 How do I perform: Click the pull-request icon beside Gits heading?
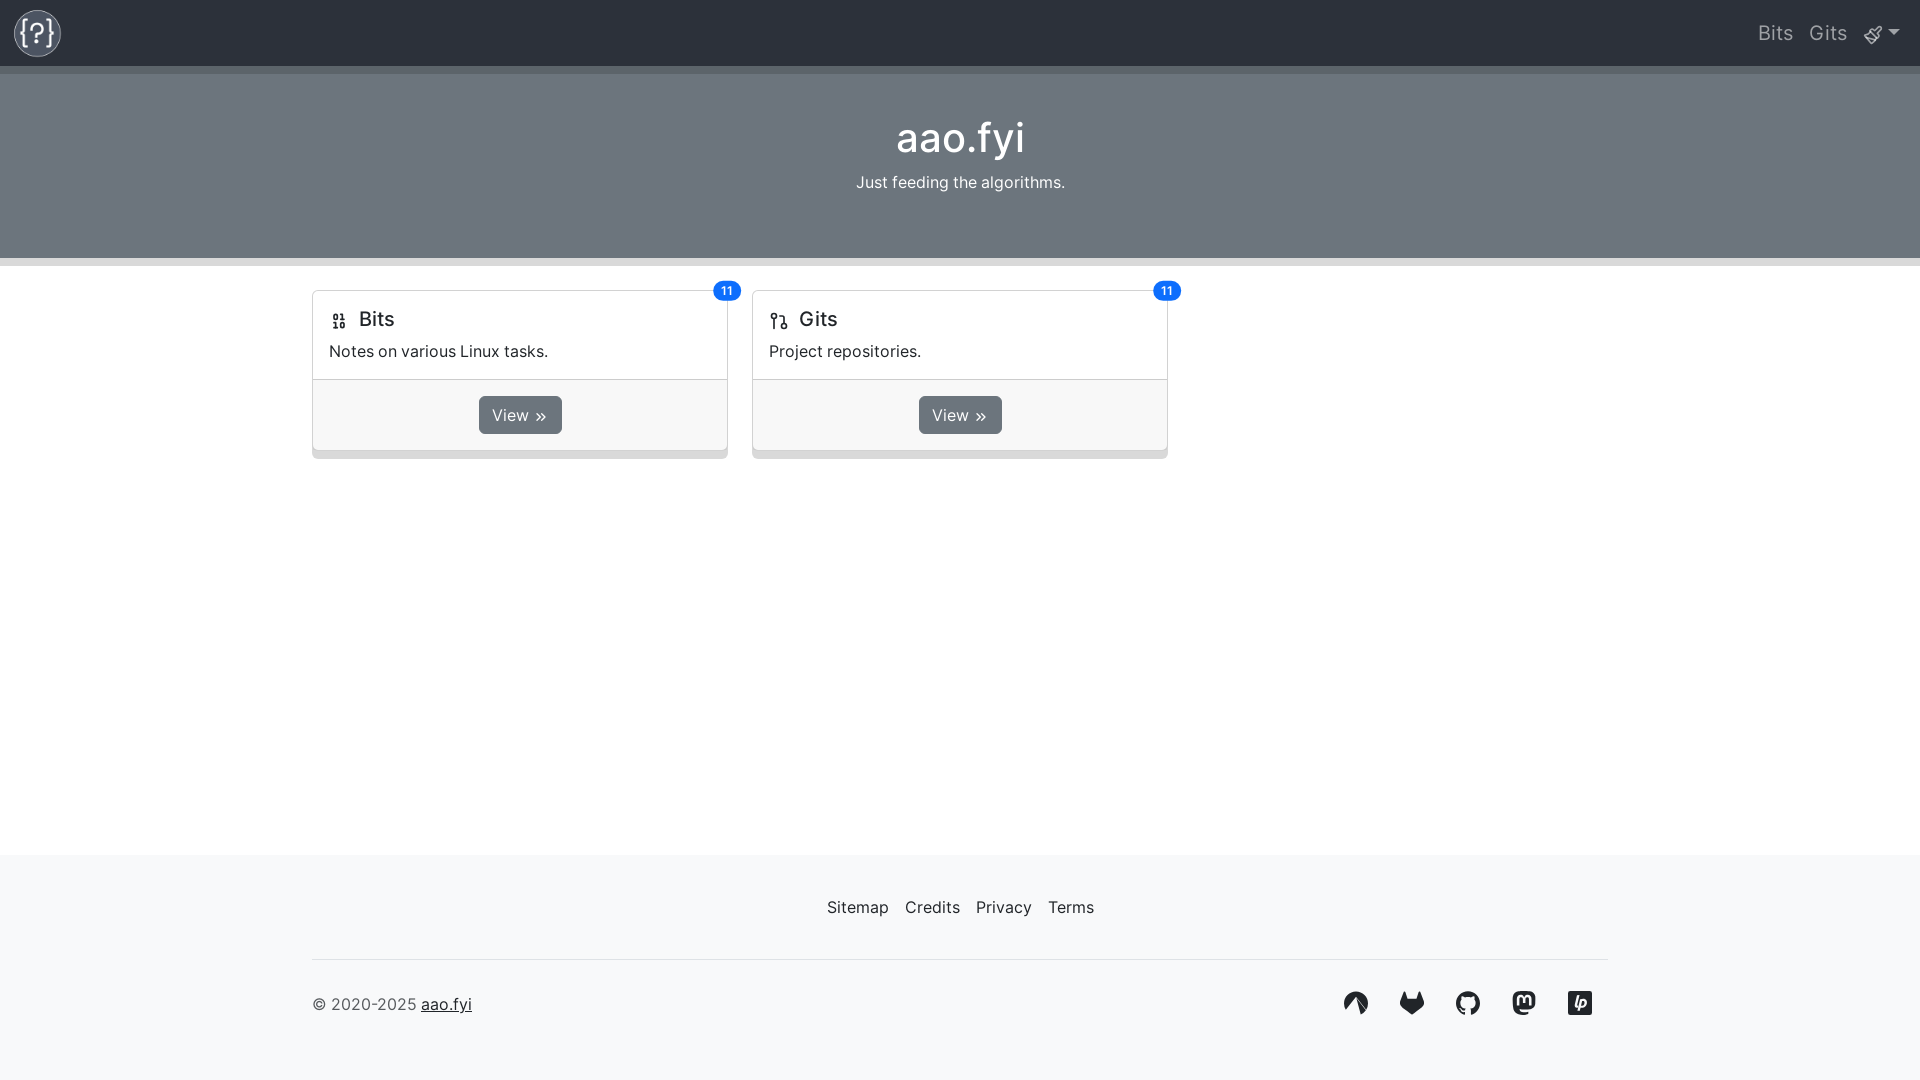pos(779,321)
